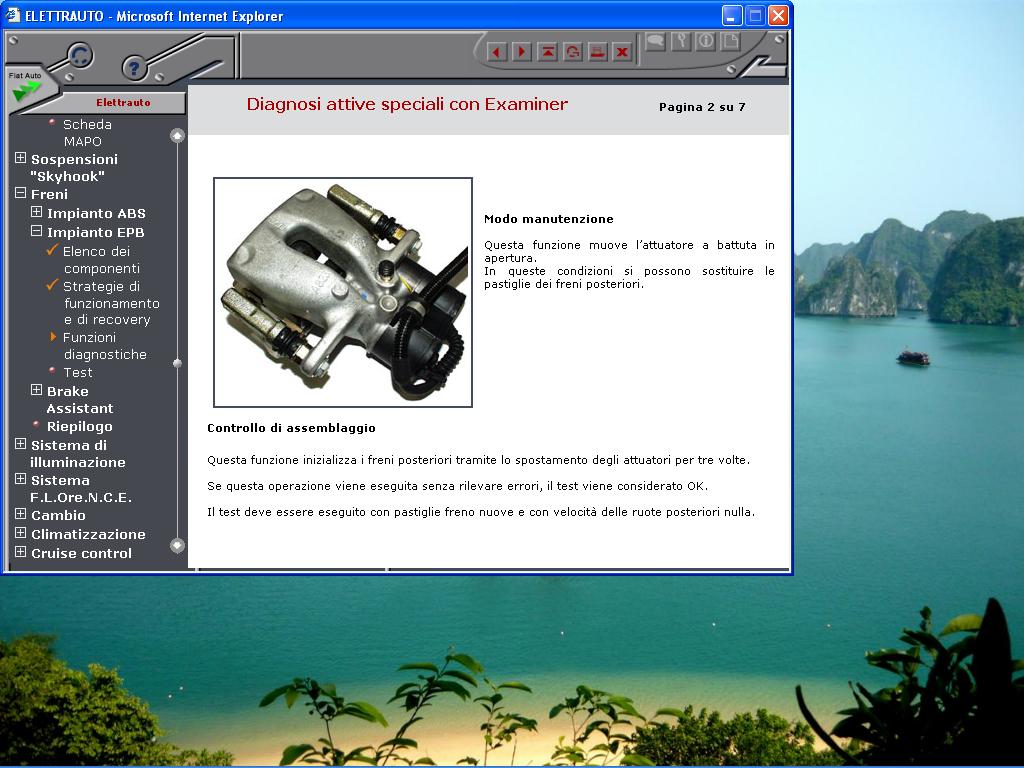Expand the Sistema di illuminazione node
The width and height of the screenshot is (1024, 768).
coord(20,444)
